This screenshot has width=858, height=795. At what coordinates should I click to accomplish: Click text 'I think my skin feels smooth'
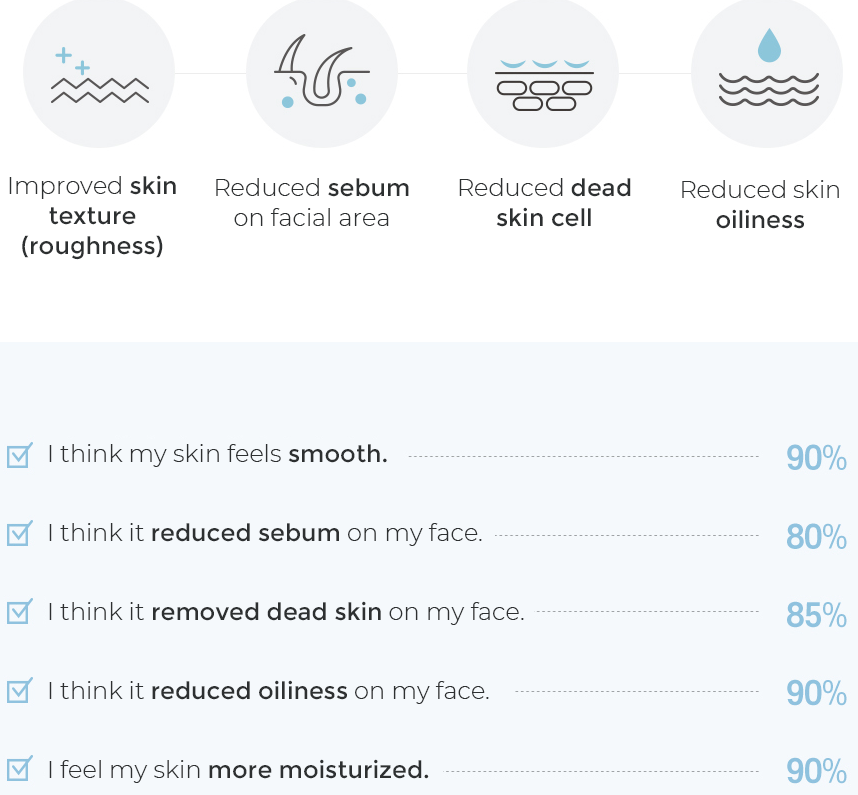[218, 454]
